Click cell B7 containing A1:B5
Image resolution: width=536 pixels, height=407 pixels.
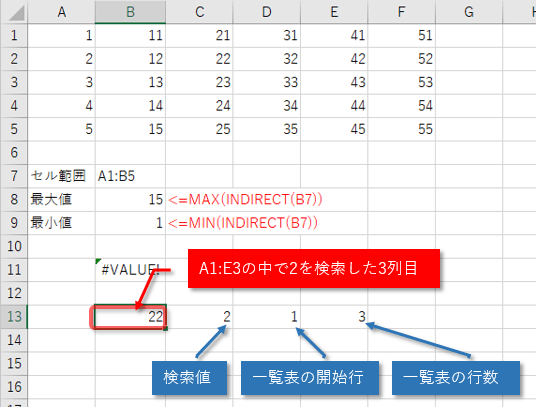[130, 176]
